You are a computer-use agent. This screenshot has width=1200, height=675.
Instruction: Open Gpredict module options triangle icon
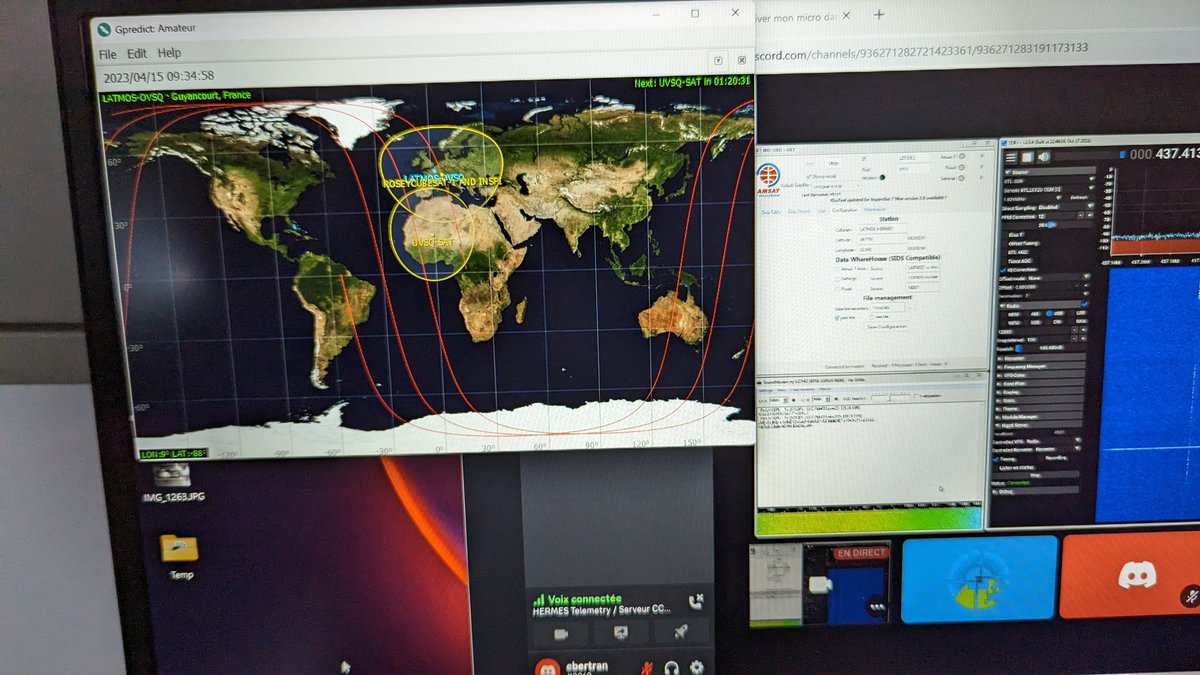point(718,60)
